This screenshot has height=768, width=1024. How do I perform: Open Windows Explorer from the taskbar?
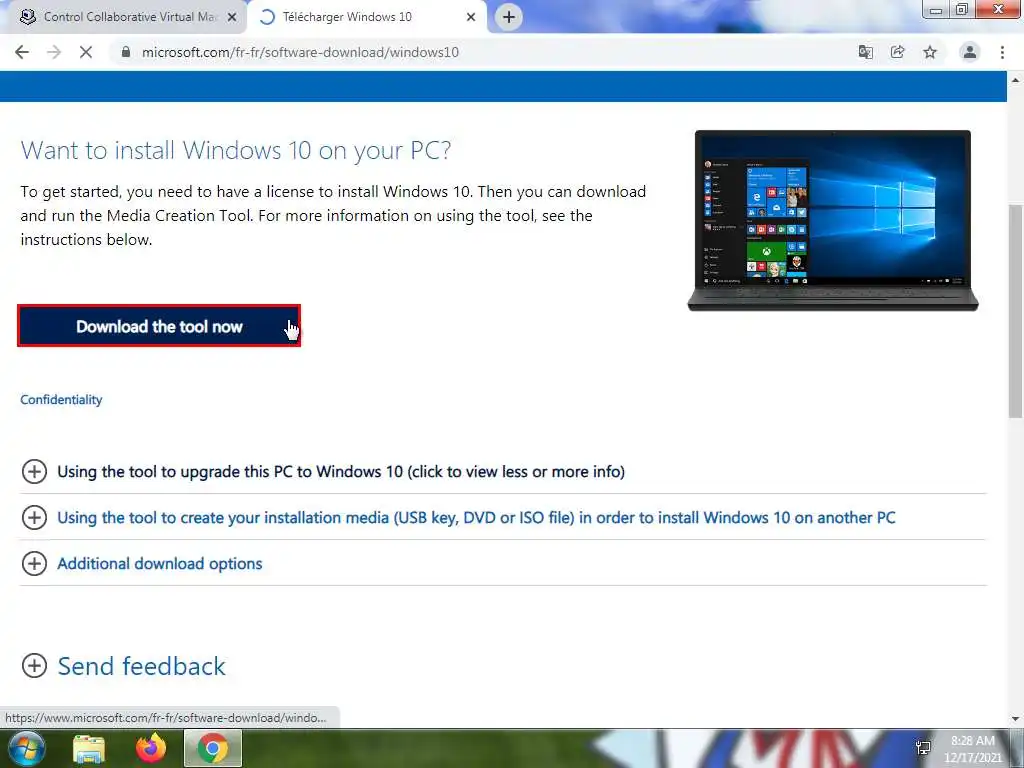89,748
